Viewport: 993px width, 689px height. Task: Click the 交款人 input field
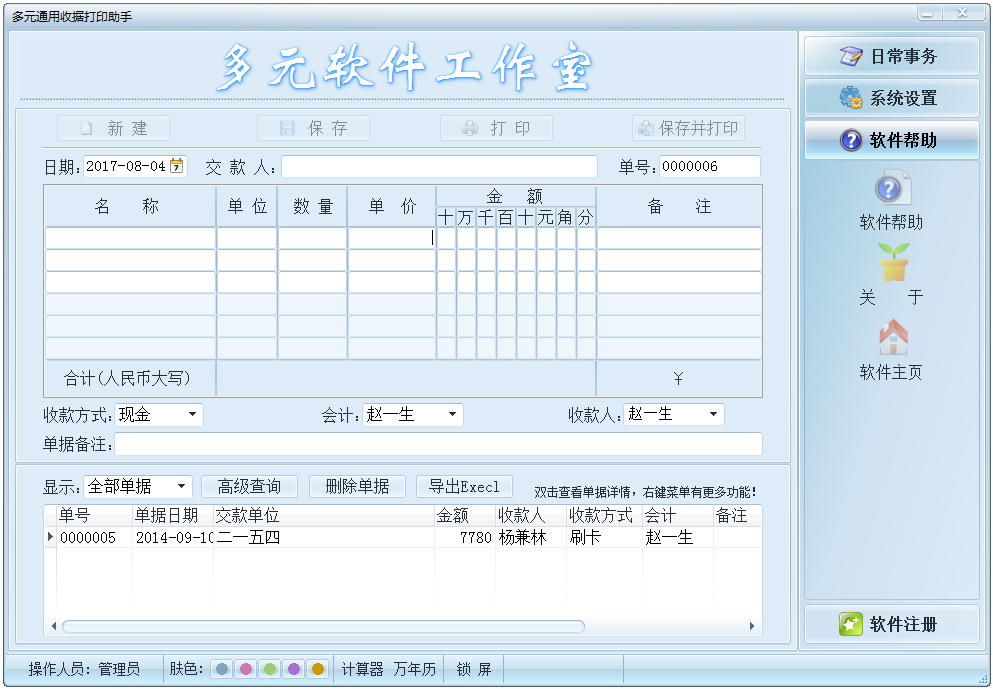tap(439, 167)
